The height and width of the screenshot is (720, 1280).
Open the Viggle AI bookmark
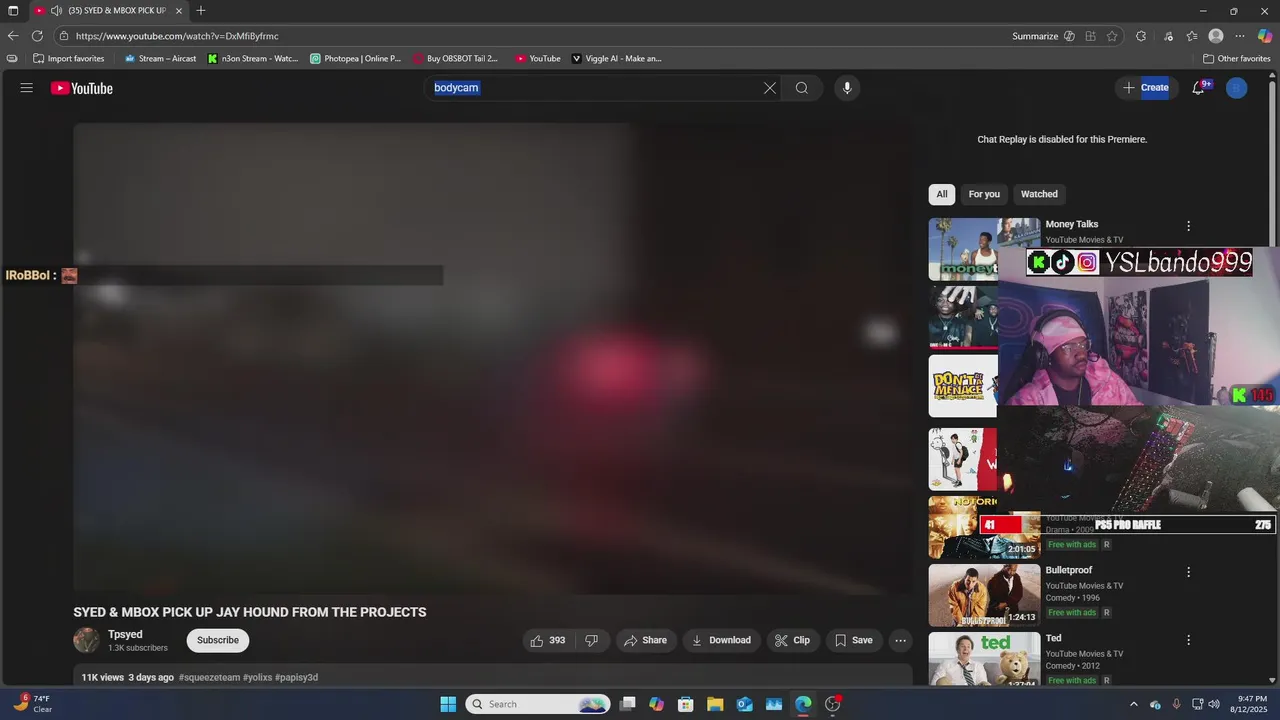click(x=616, y=58)
